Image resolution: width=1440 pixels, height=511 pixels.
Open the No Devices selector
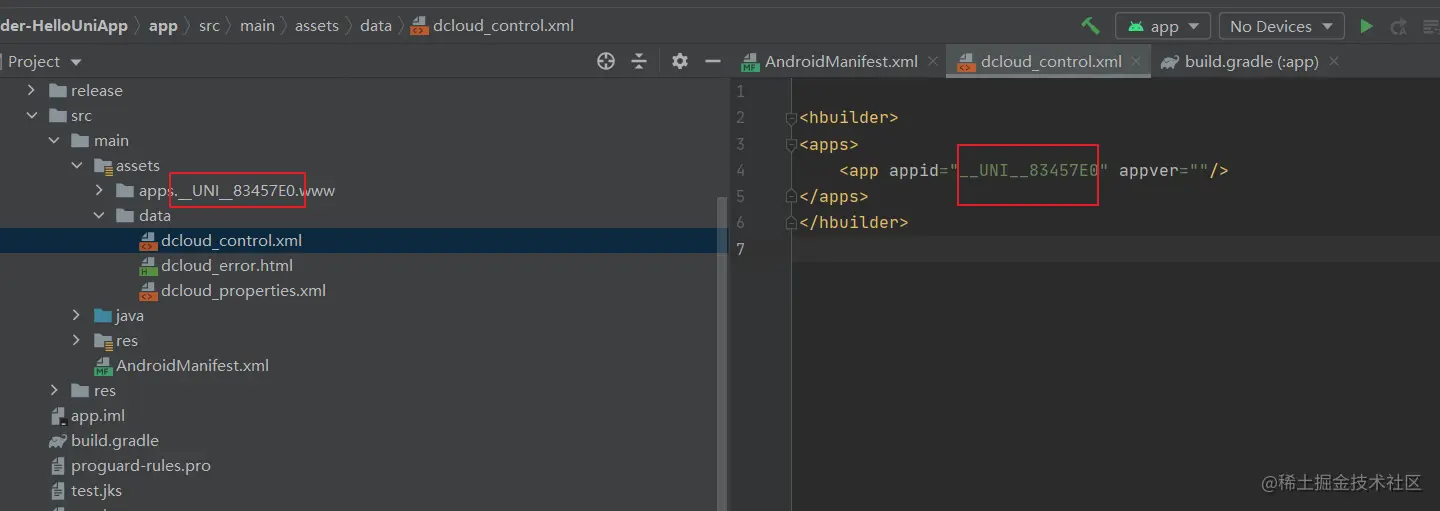pos(1282,26)
